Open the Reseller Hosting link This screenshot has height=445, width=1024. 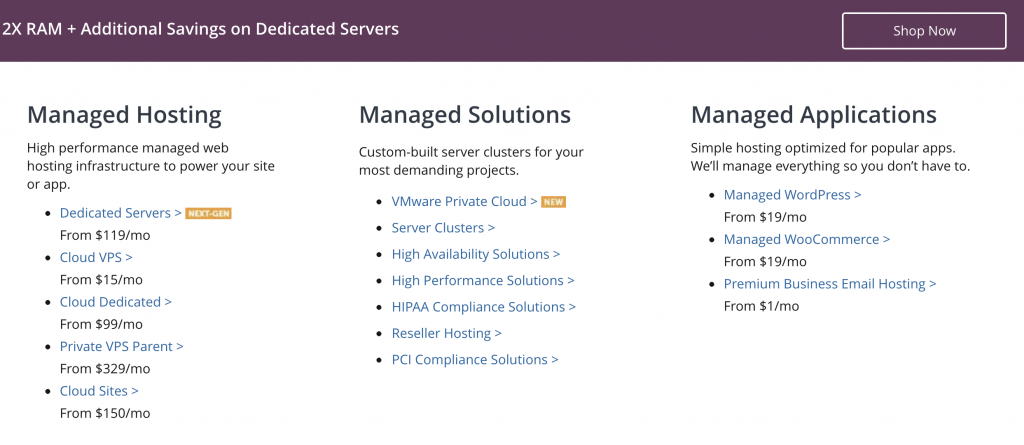447,333
